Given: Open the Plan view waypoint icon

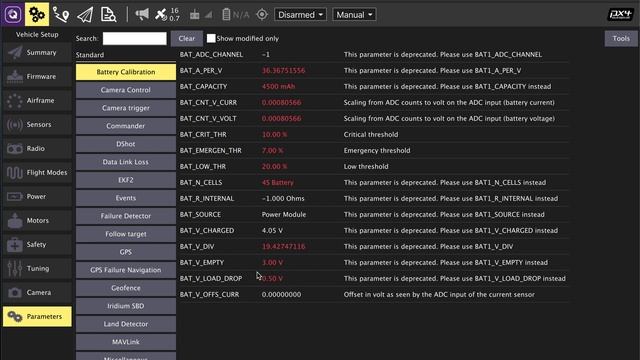Looking at the screenshot, I should [x=61, y=15].
